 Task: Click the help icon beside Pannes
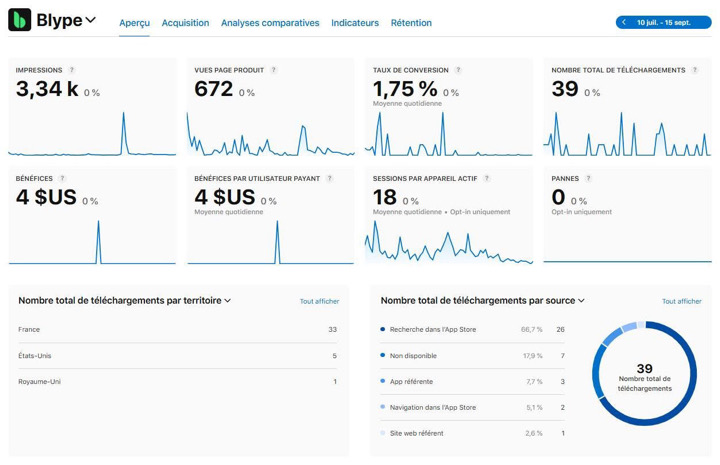point(589,180)
